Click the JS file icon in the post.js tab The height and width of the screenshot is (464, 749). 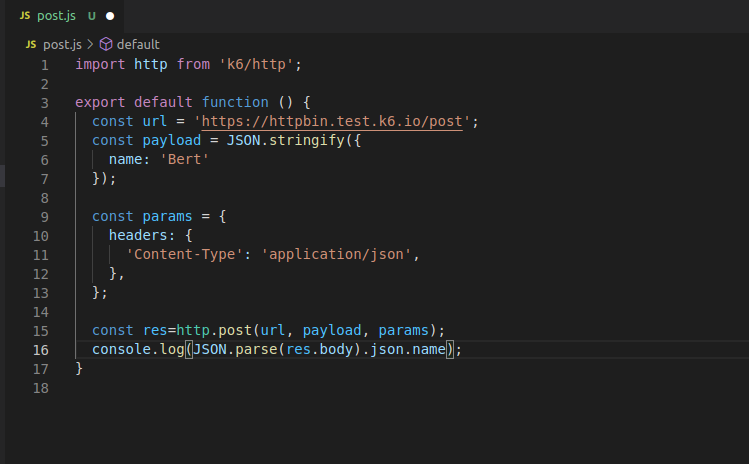[25, 16]
